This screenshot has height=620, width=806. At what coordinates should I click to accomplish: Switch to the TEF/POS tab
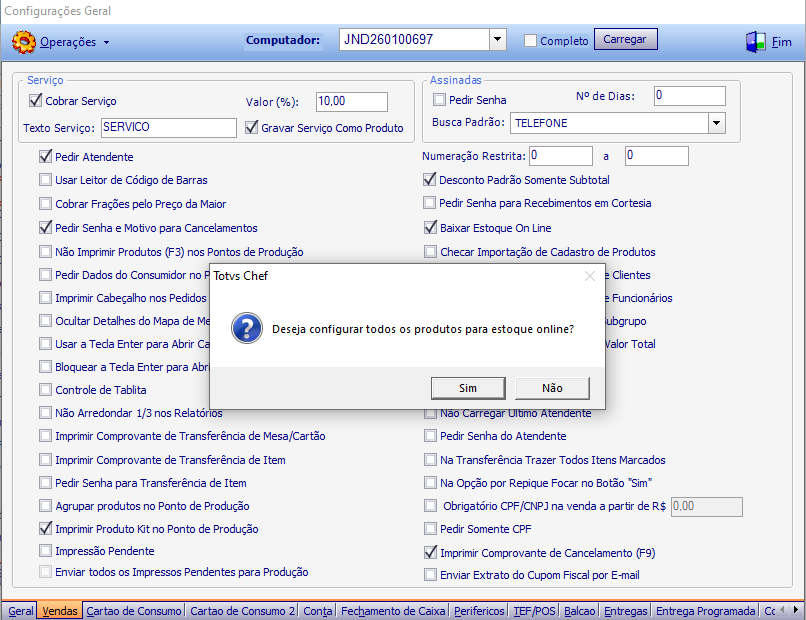click(535, 611)
